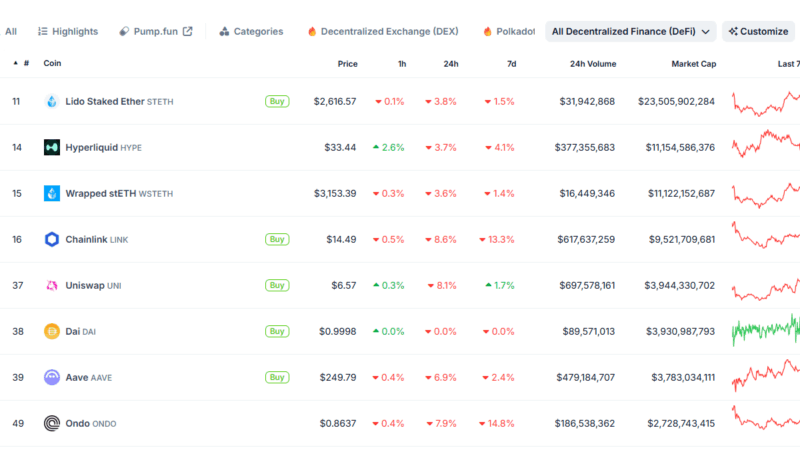Click the Lido price $2,616.57
Viewport: 800px width, 450px height.
335,102
